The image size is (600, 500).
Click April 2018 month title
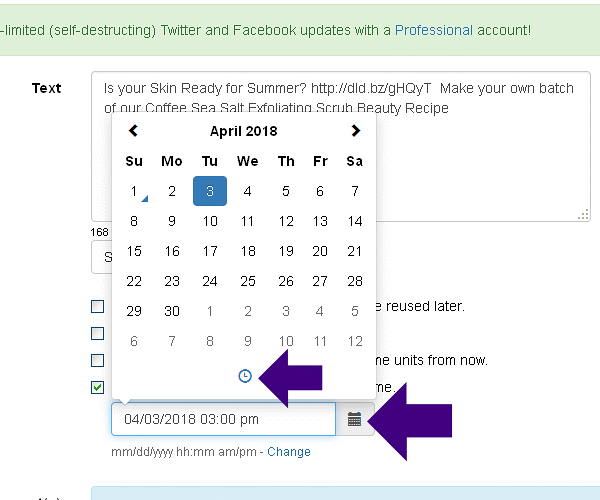pos(244,131)
